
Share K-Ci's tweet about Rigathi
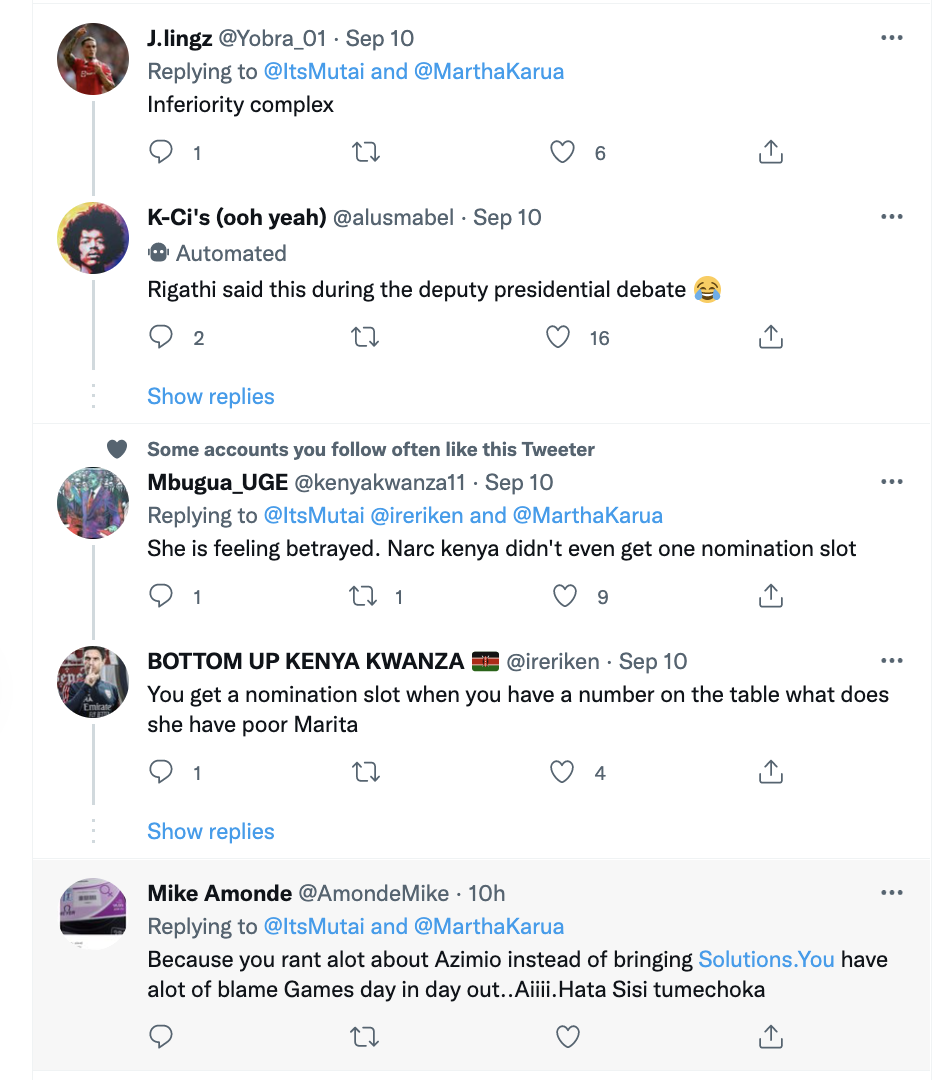click(x=770, y=337)
